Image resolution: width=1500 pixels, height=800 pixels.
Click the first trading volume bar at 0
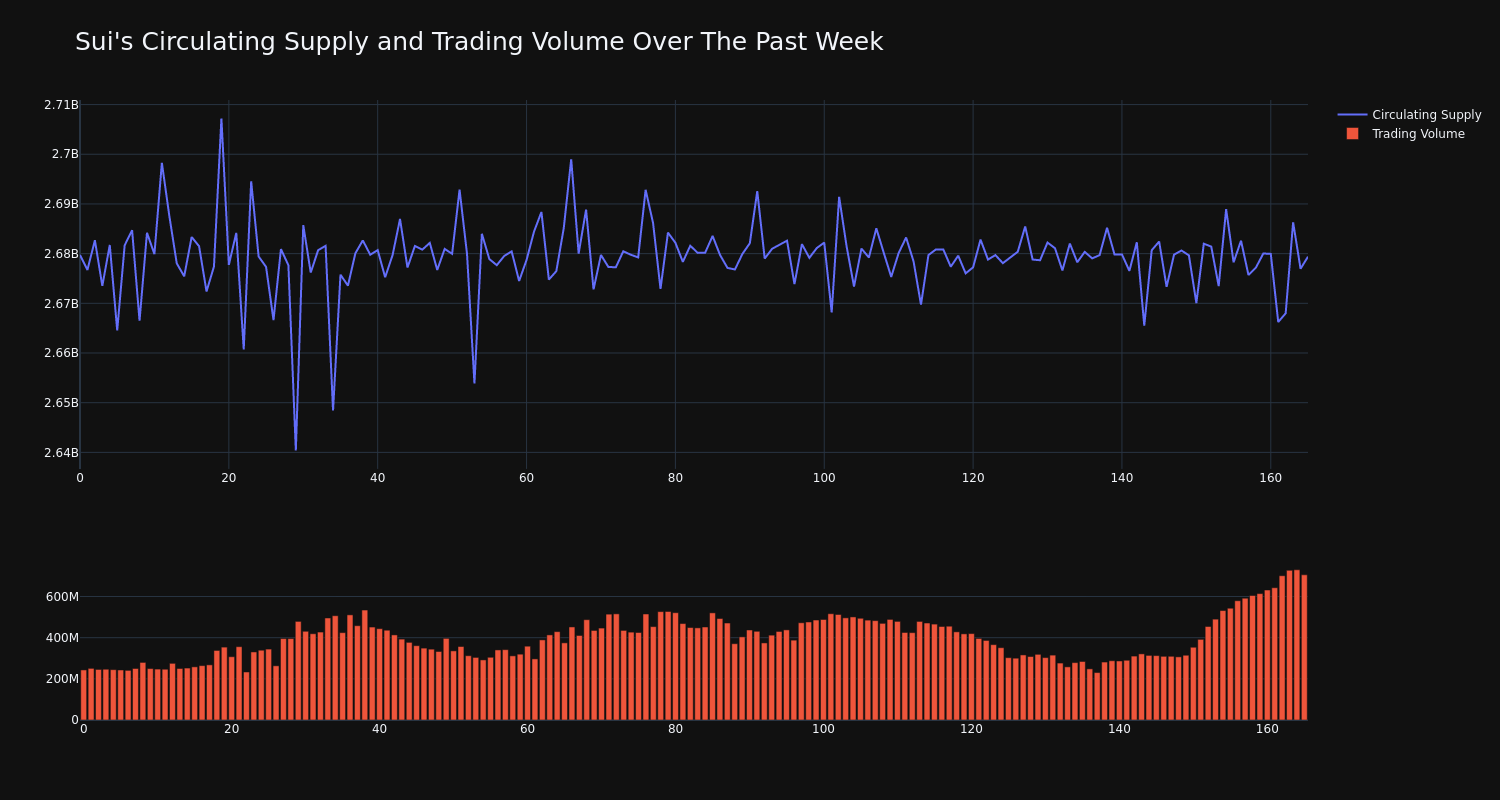point(84,695)
